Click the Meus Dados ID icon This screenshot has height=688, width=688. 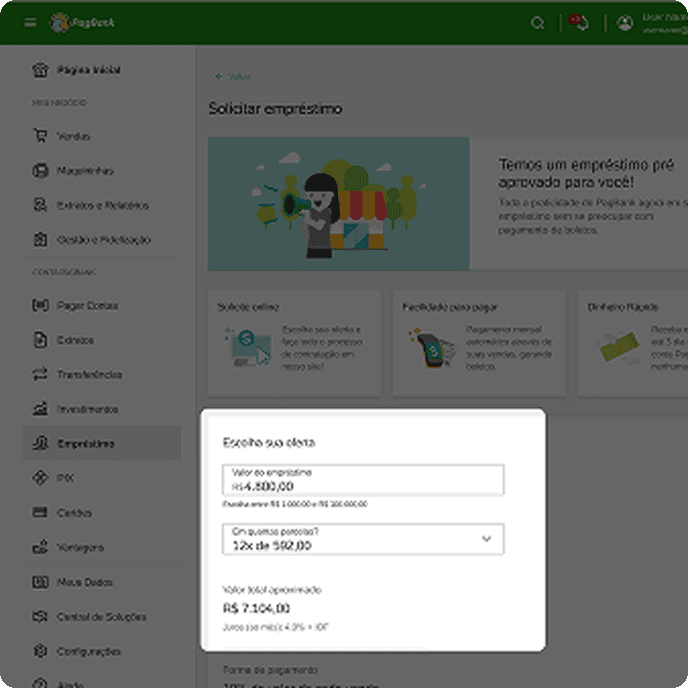tap(40, 582)
